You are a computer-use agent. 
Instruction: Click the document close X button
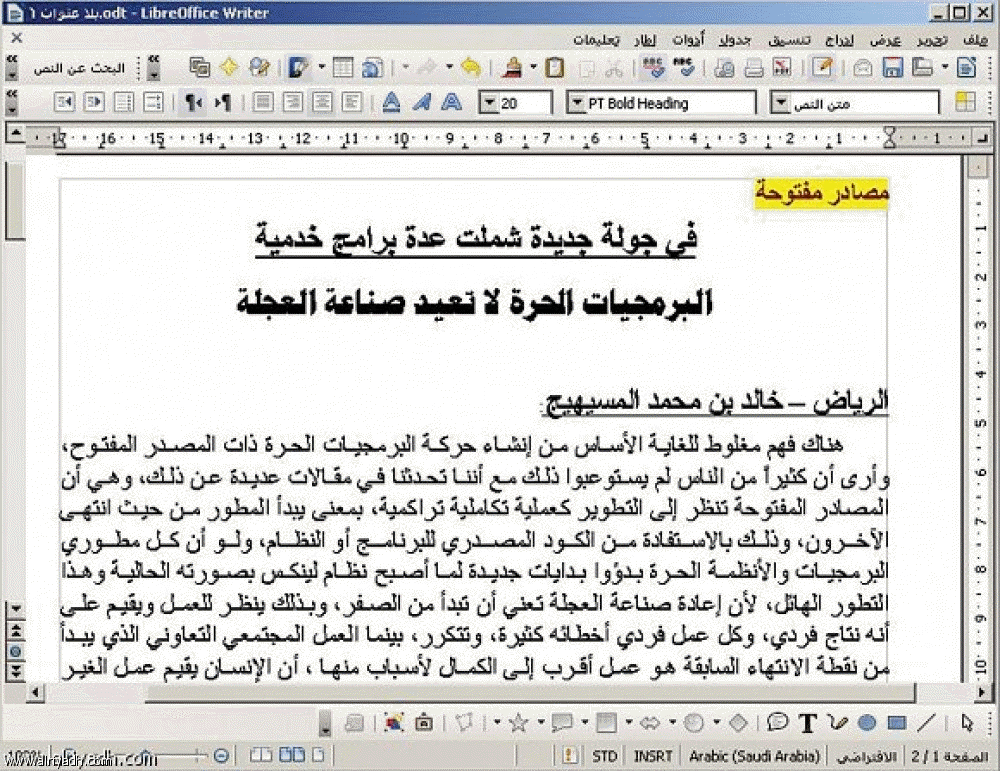pyautogui.click(x=17, y=38)
